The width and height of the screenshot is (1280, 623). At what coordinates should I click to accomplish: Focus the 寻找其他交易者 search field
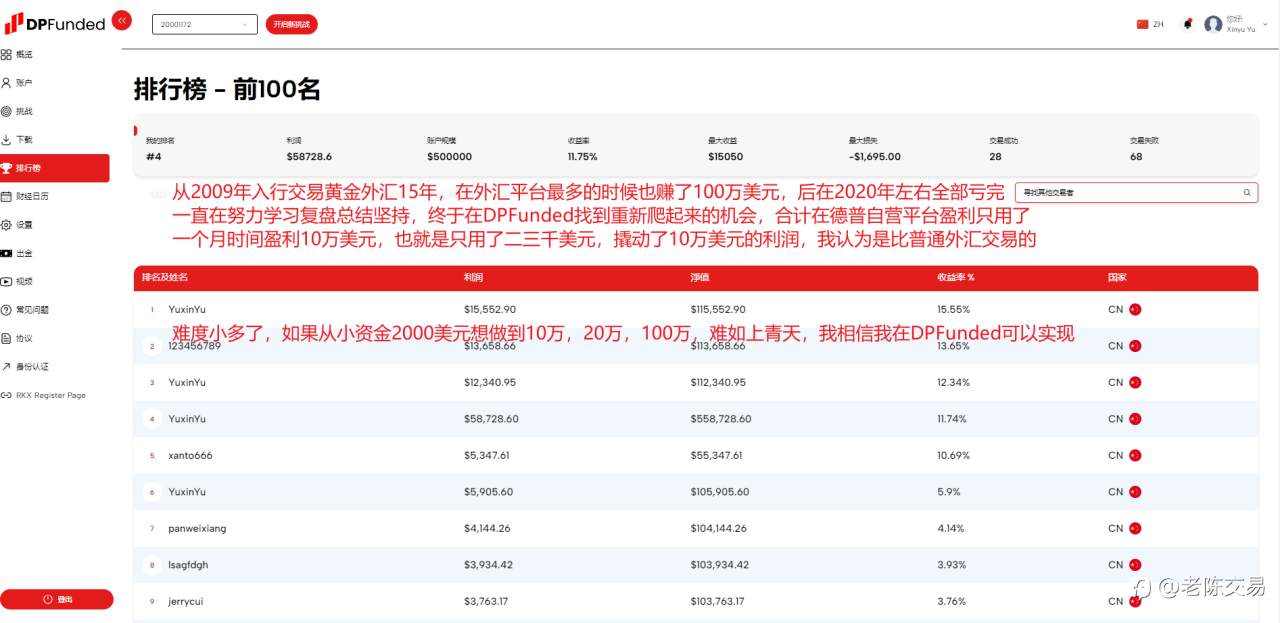[1136, 192]
